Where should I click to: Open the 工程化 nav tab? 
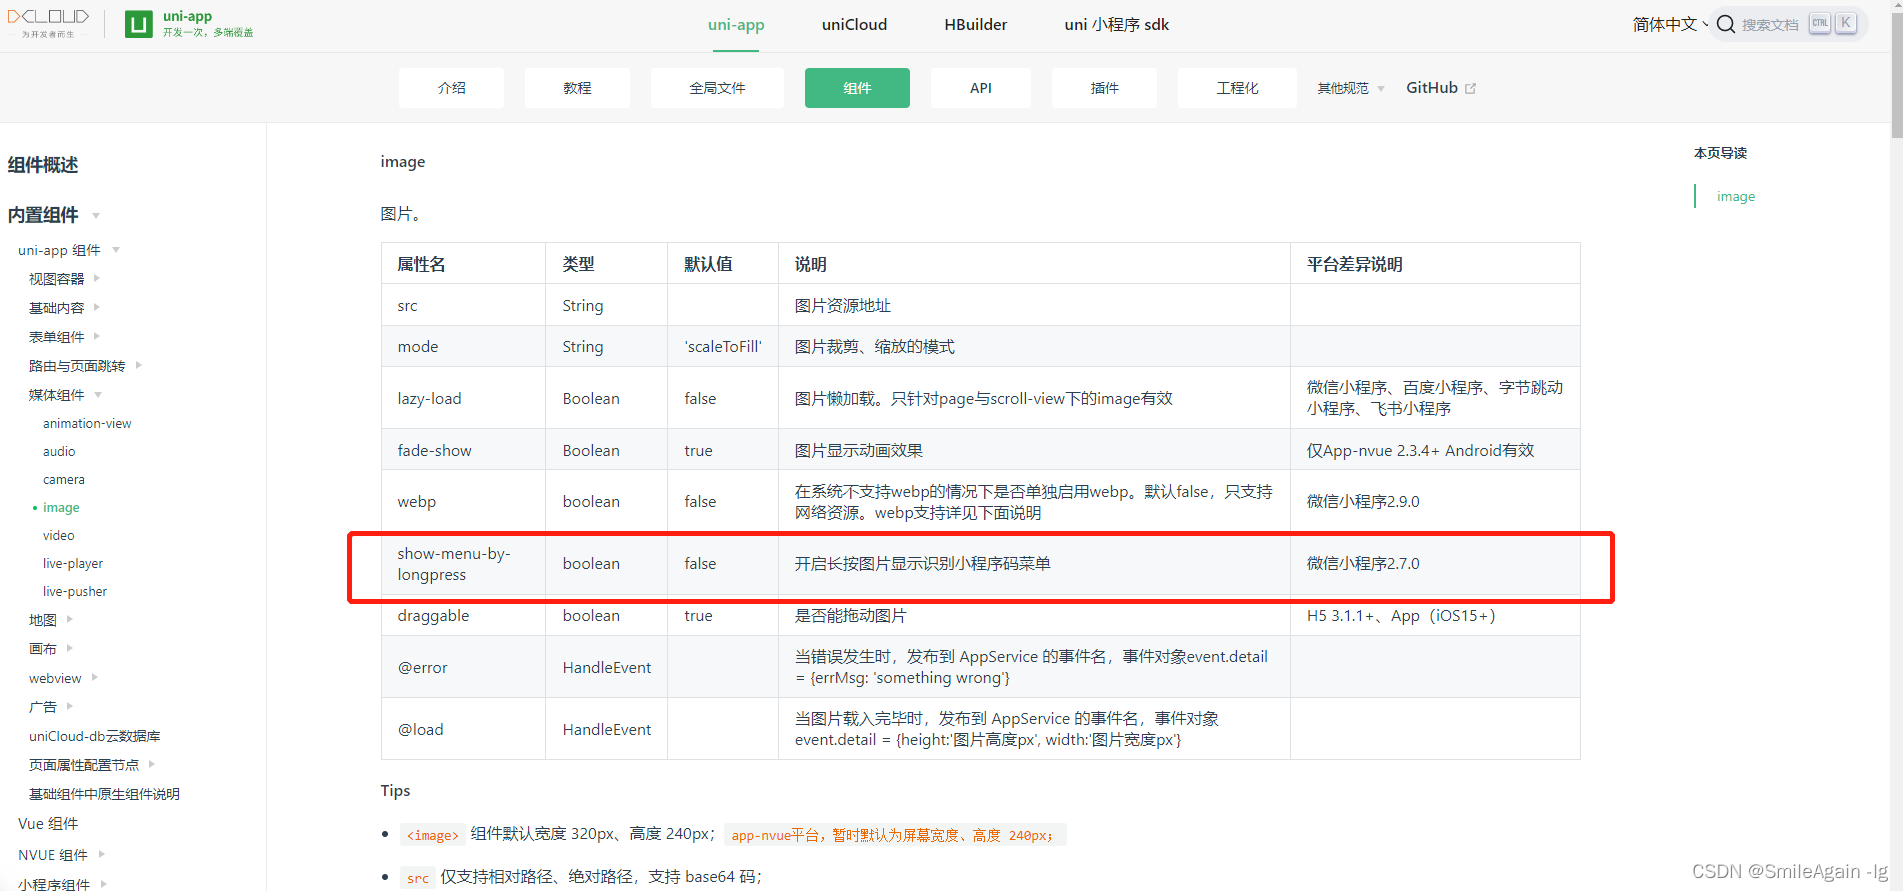click(1237, 88)
